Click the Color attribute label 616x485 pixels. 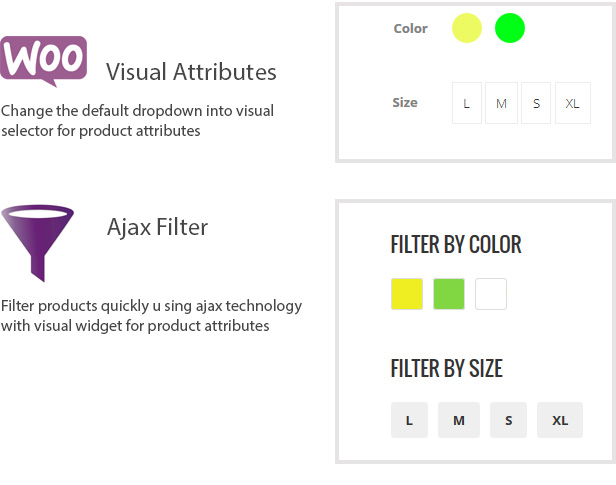click(411, 28)
